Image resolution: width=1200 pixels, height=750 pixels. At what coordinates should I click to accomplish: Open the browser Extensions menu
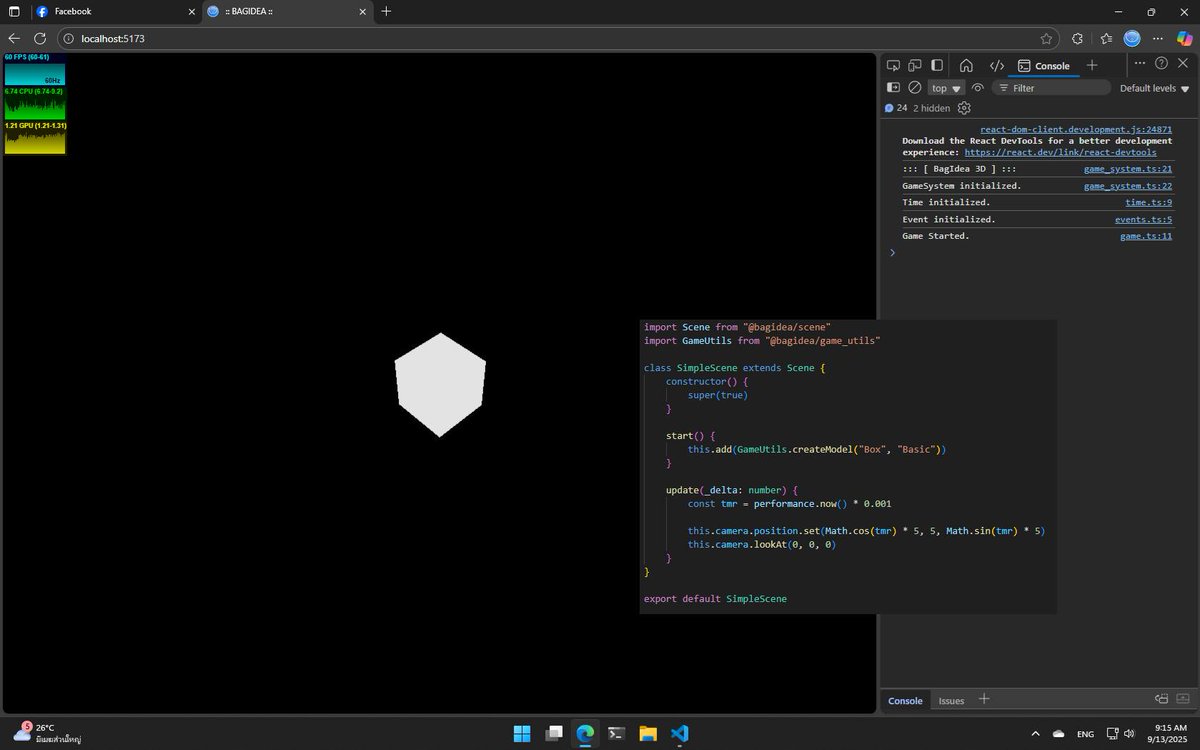[x=1077, y=38]
